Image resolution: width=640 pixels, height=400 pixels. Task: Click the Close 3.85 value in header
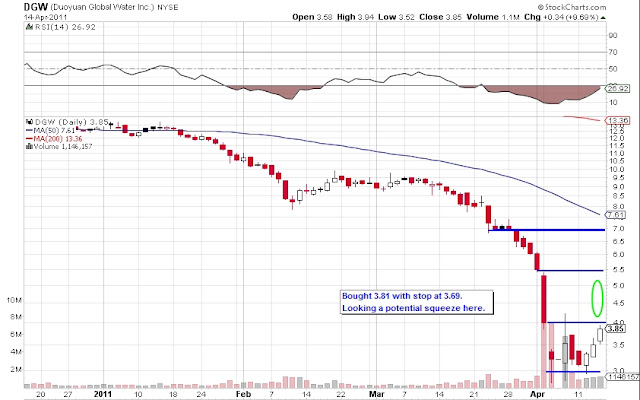point(440,17)
